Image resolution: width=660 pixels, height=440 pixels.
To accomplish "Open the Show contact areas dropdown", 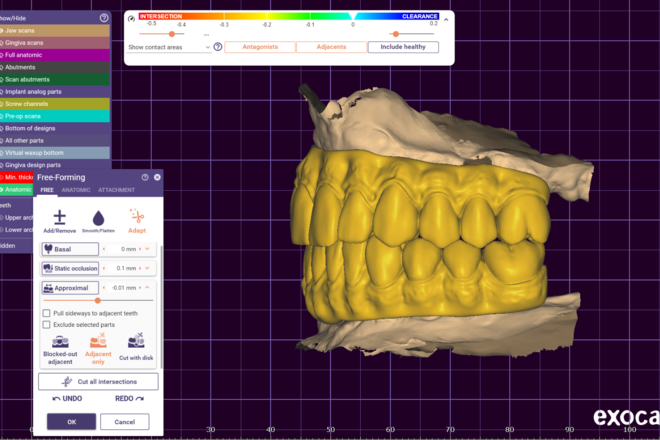I will tap(169, 47).
